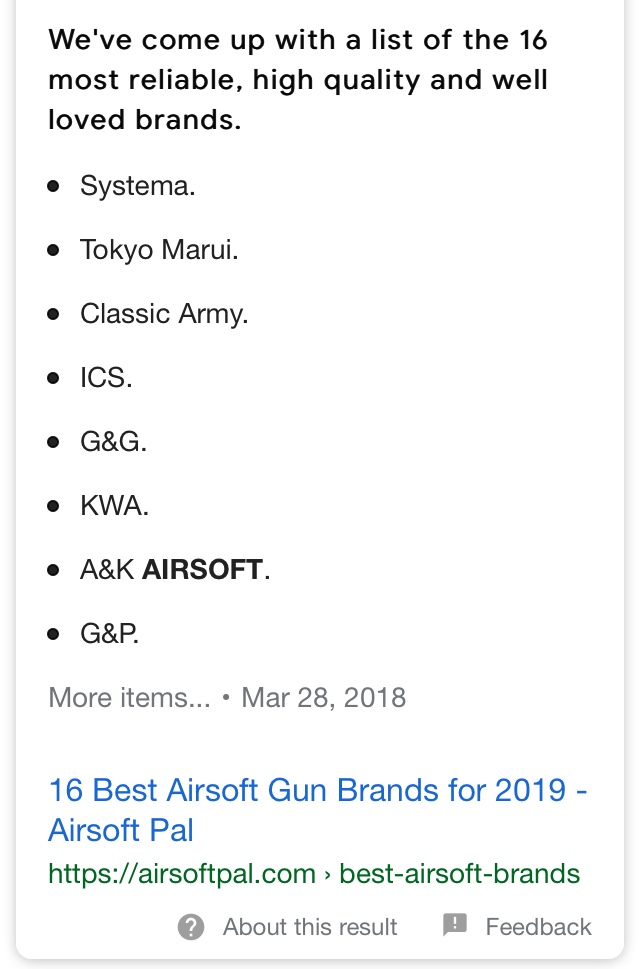
Task: Click the feedback exclamation icon
Action: click(x=455, y=925)
